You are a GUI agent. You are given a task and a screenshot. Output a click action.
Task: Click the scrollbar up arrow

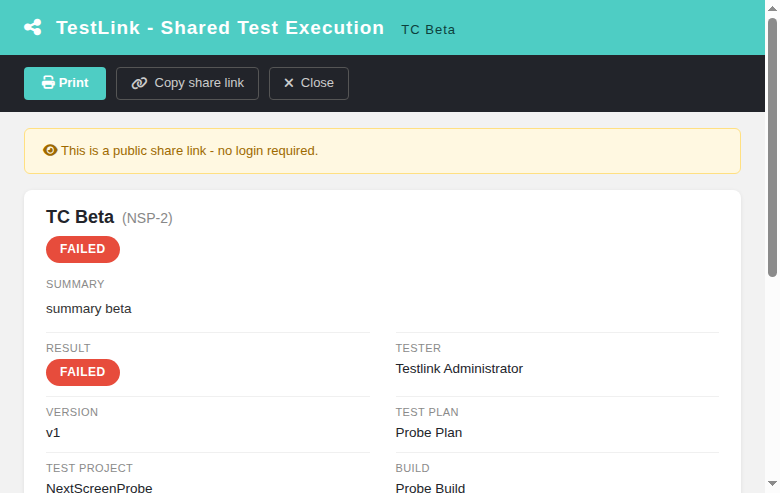(x=772, y=8)
